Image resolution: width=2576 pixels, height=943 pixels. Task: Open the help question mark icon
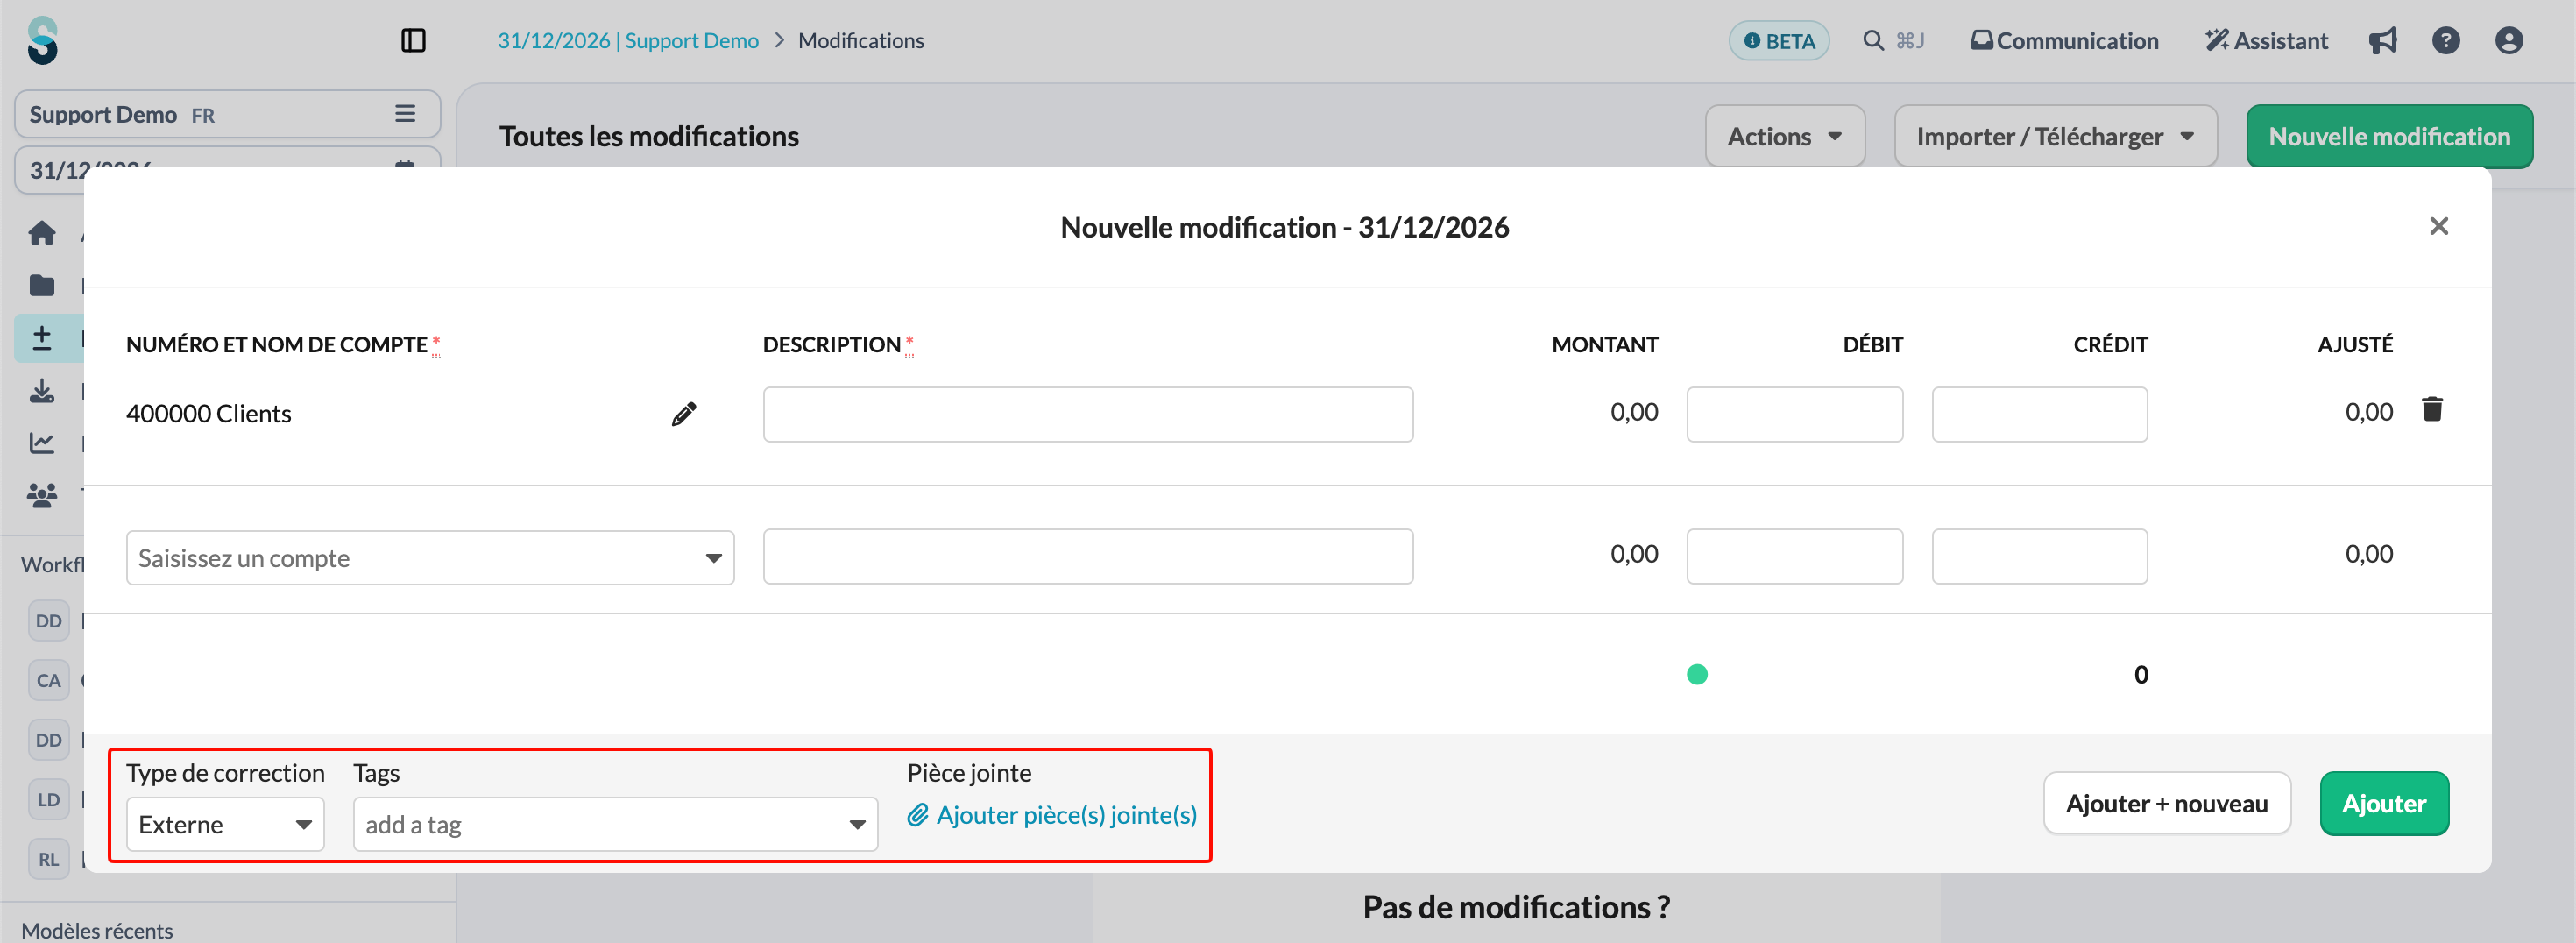pos(2445,41)
